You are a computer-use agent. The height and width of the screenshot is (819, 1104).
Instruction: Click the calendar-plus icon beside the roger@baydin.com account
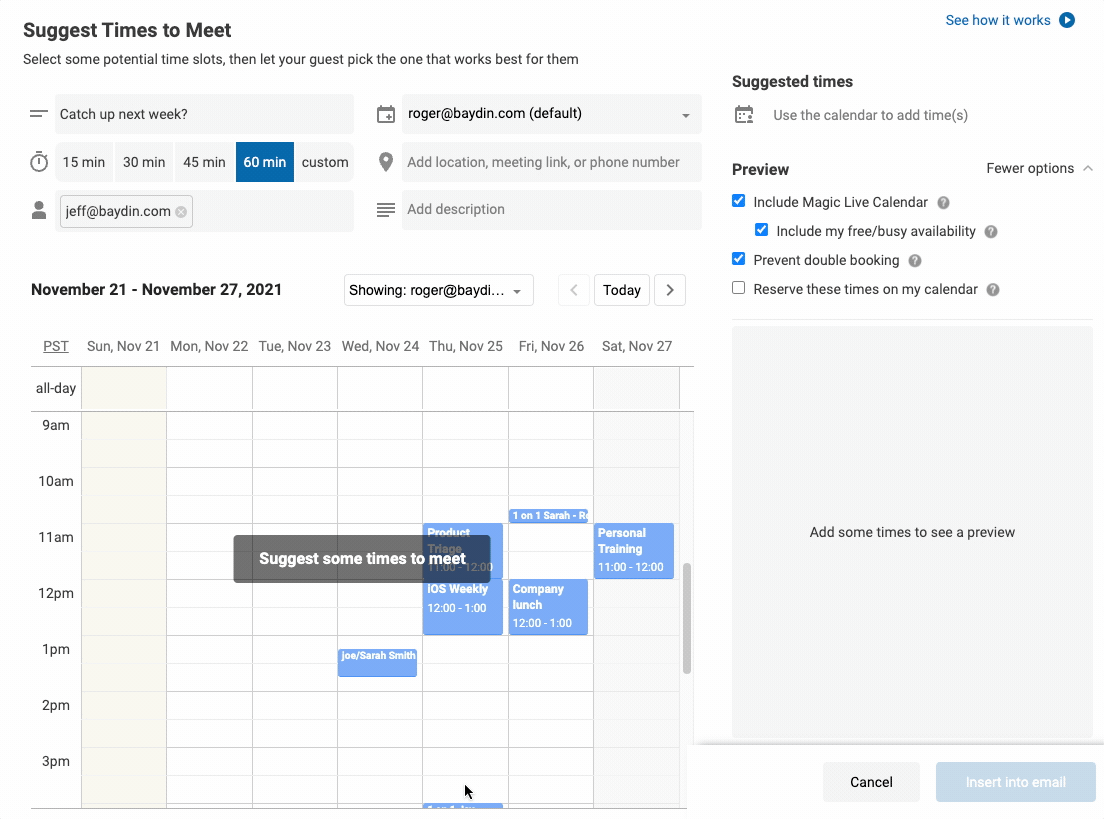pyautogui.click(x=386, y=114)
